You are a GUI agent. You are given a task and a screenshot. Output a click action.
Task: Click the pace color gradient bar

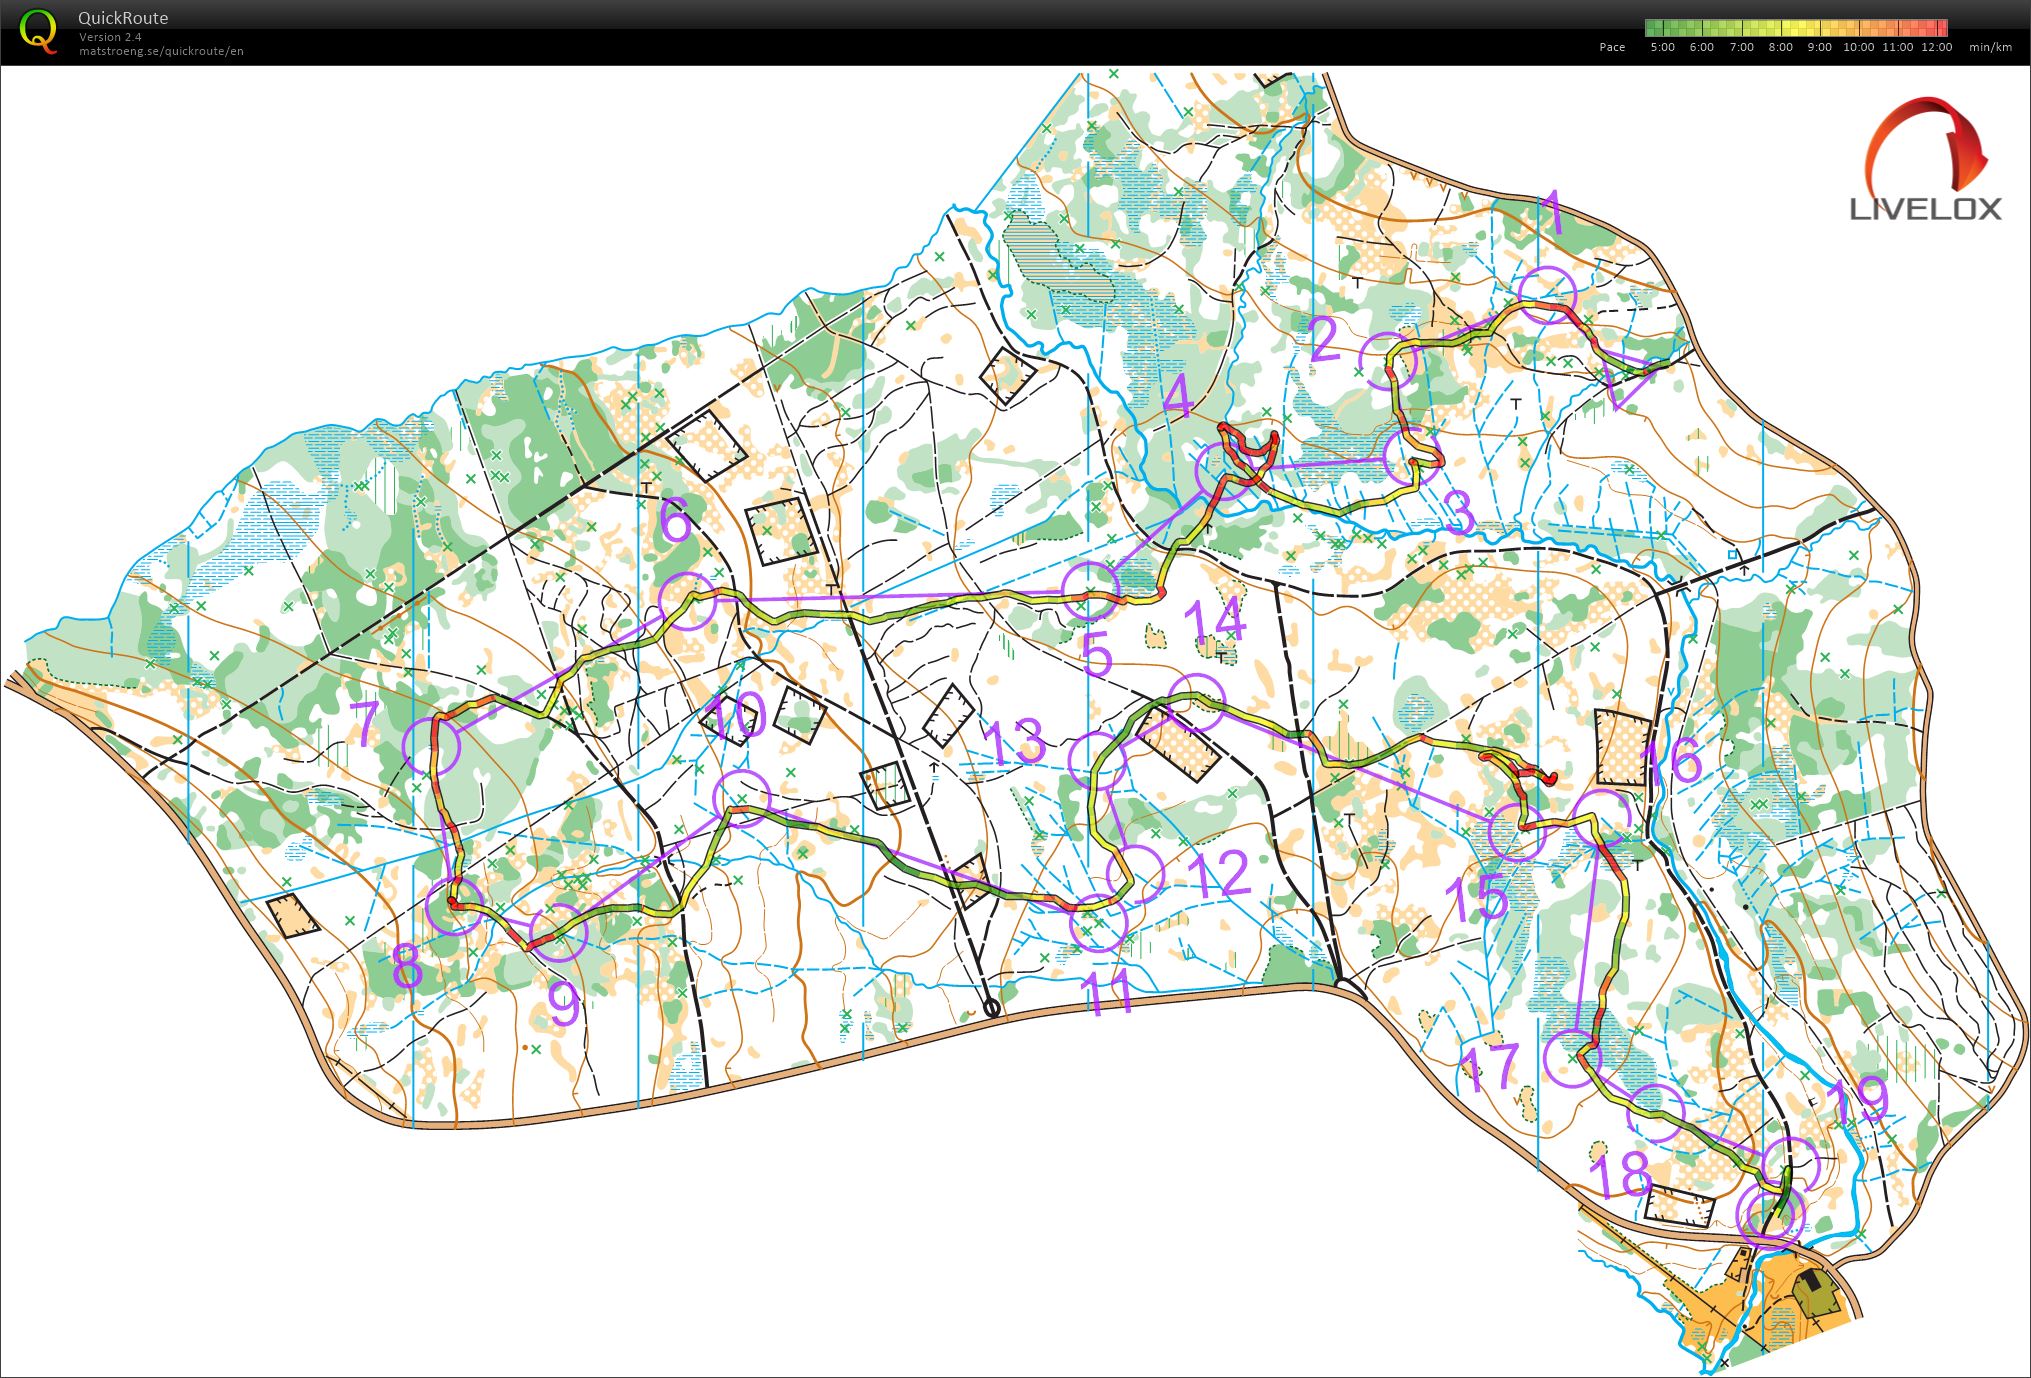click(1796, 28)
